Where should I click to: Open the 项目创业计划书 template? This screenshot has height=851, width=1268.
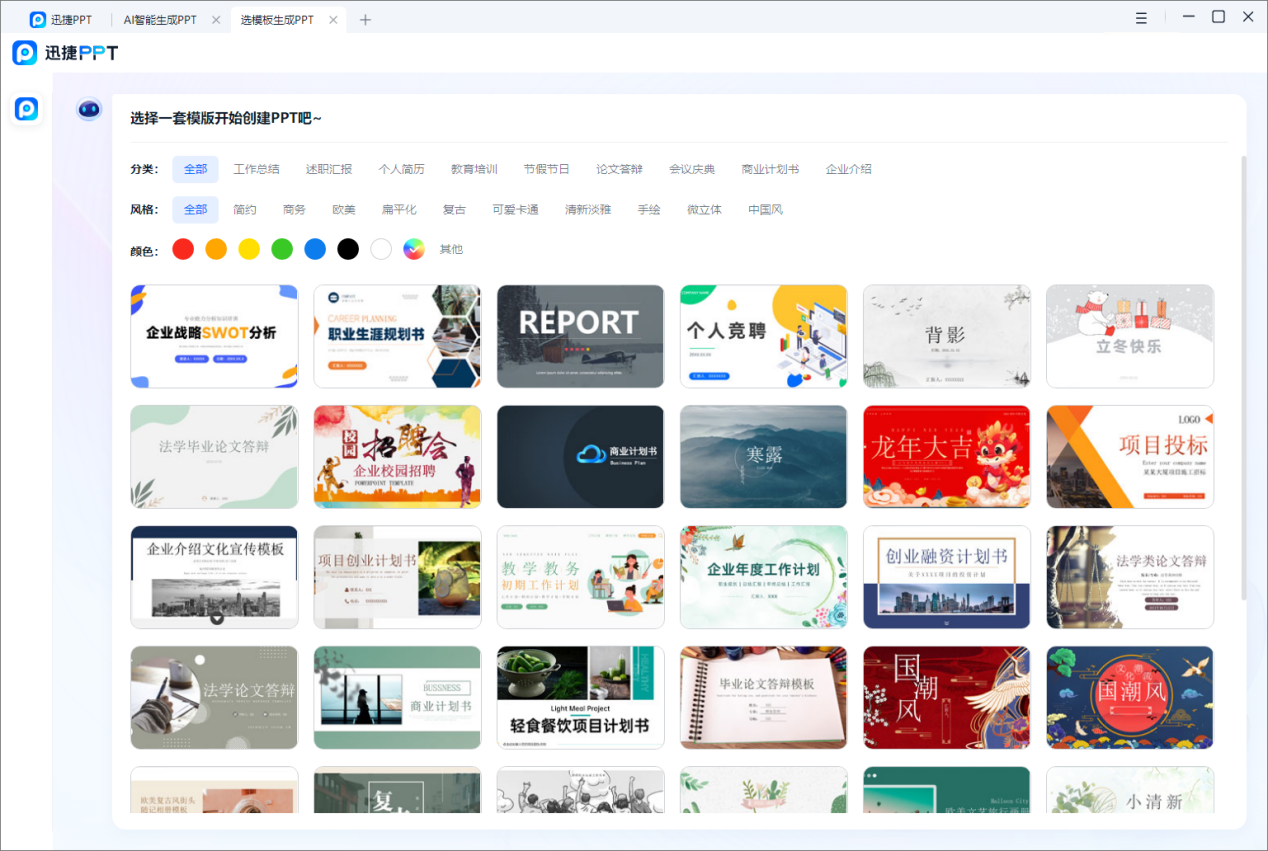397,577
